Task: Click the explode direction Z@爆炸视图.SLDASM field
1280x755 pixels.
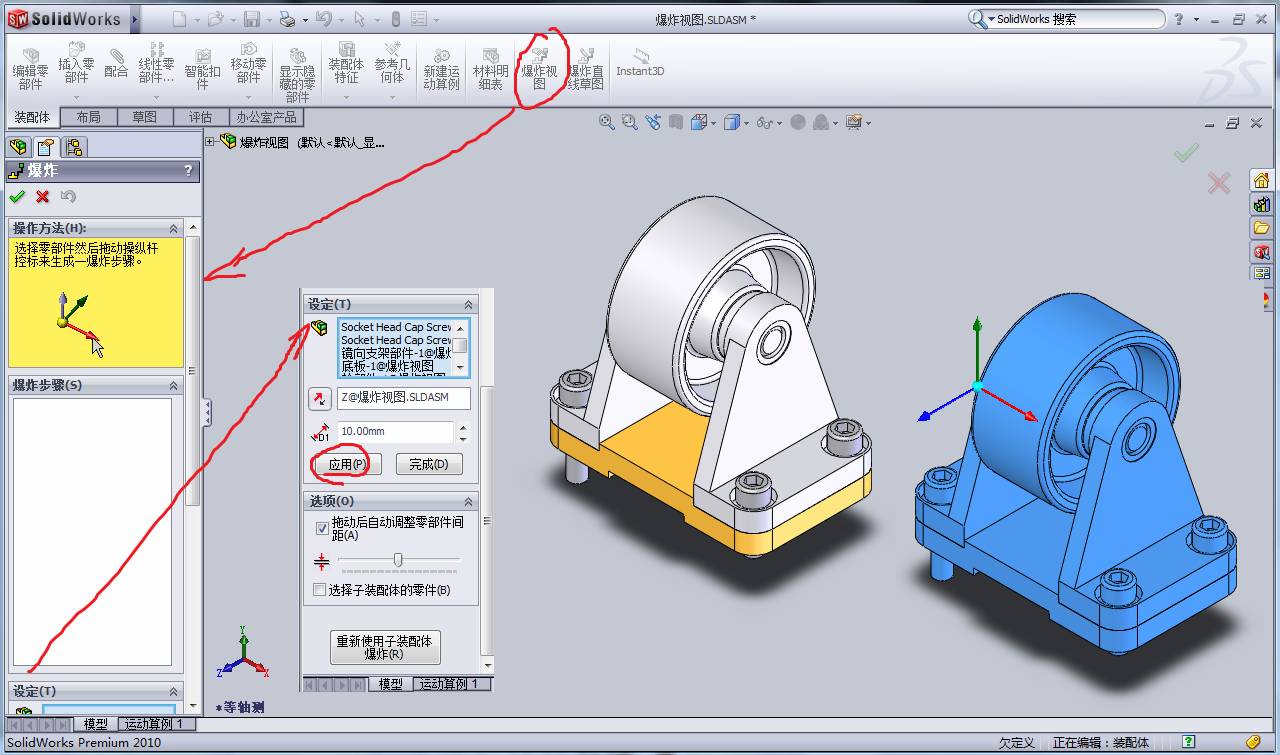Action: tap(403, 398)
